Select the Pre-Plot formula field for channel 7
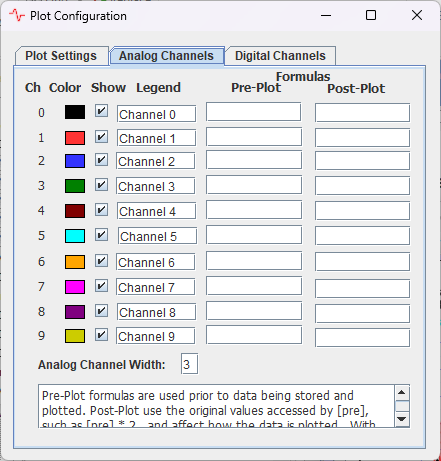Viewport: 441px width, 461px height. point(254,286)
